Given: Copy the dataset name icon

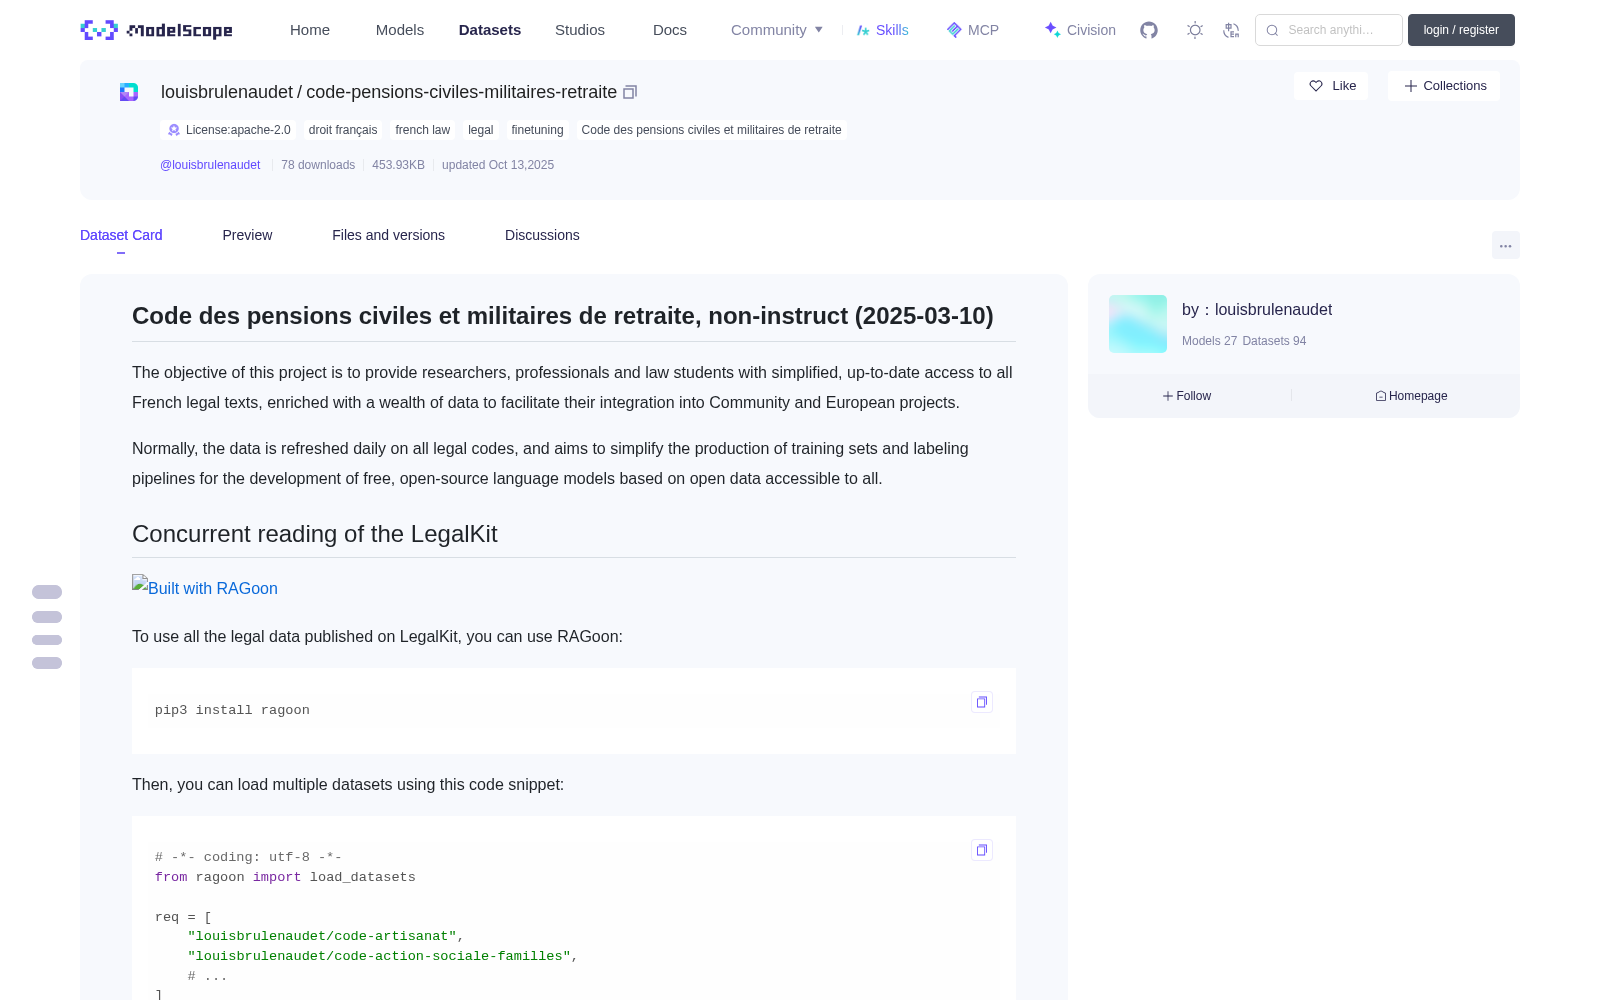Looking at the screenshot, I should point(630,92).
